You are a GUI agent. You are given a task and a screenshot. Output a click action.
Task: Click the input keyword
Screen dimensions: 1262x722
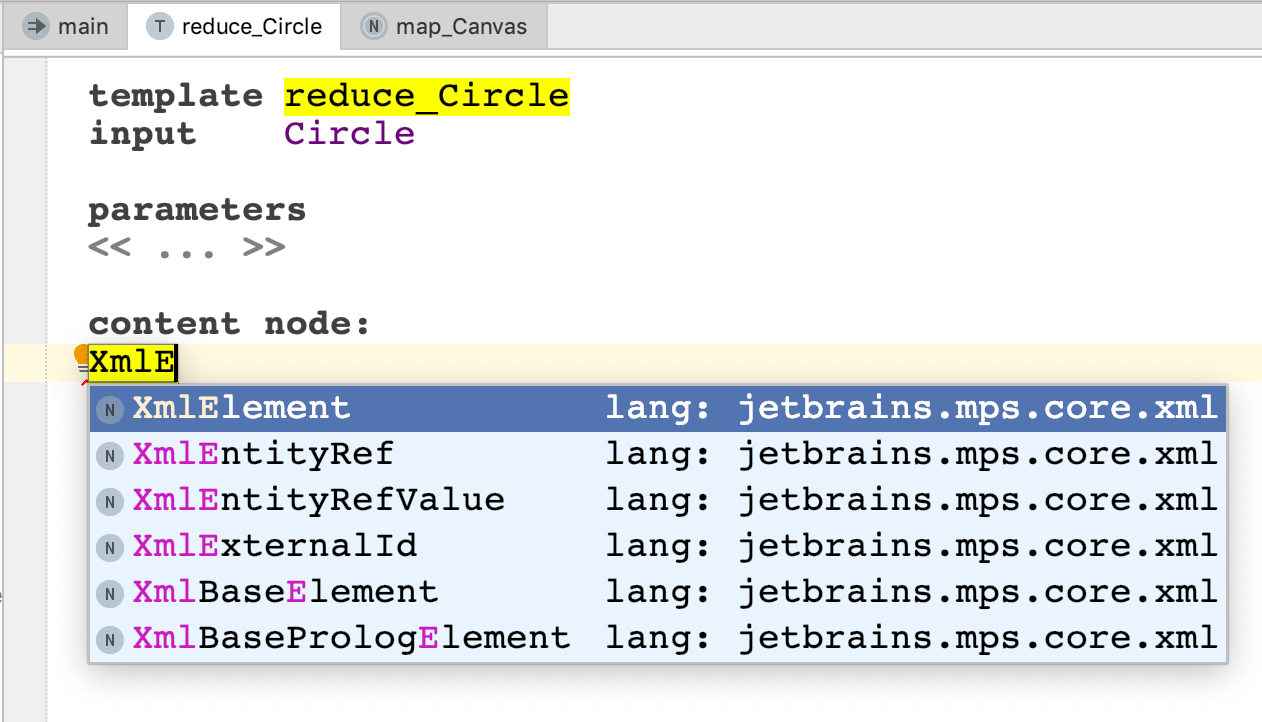tap(142, 134)
